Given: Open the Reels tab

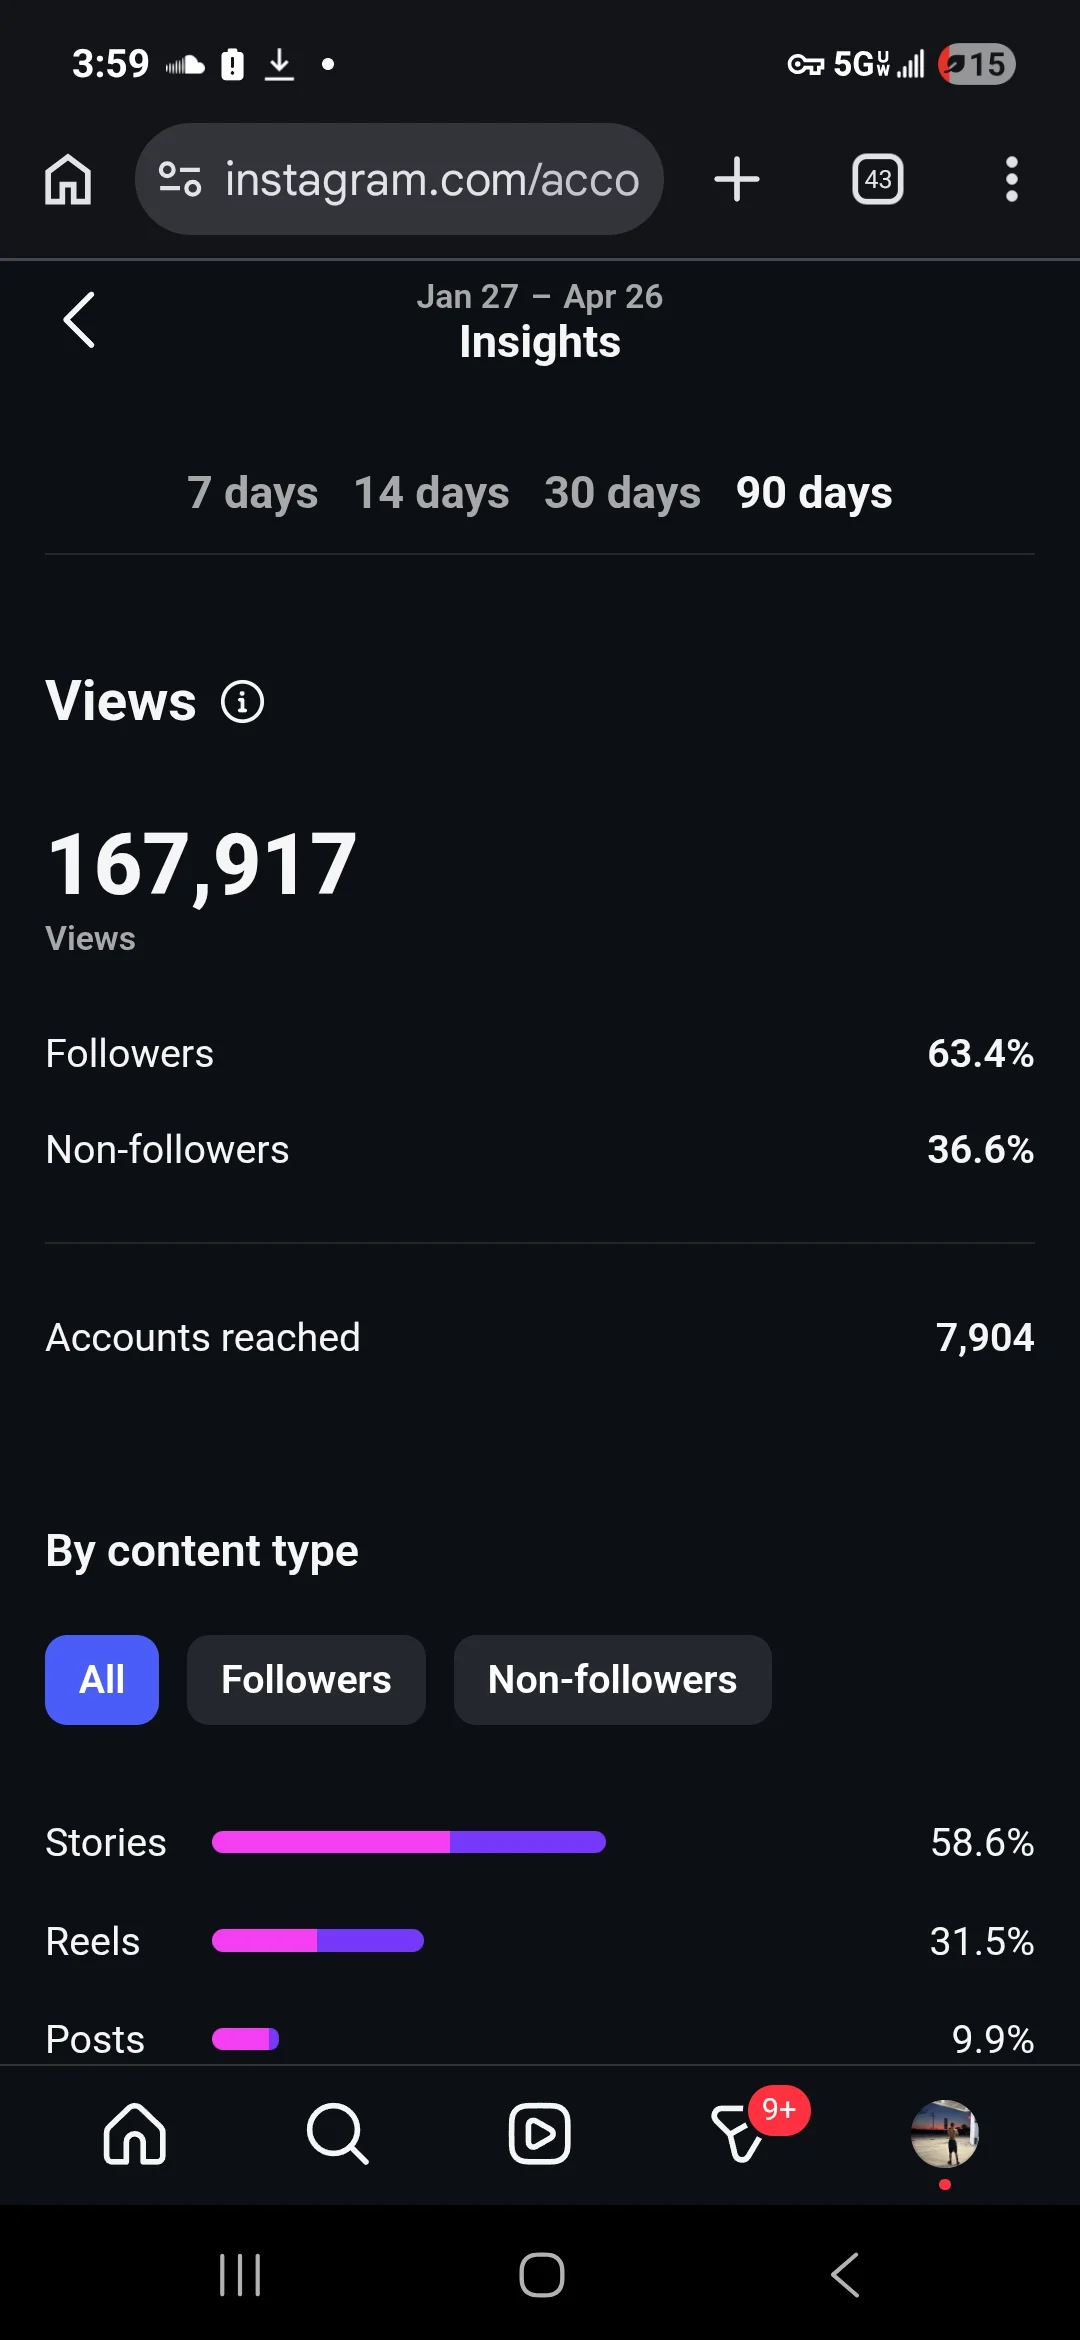Looking at the screenshot, I should 540,2134.
